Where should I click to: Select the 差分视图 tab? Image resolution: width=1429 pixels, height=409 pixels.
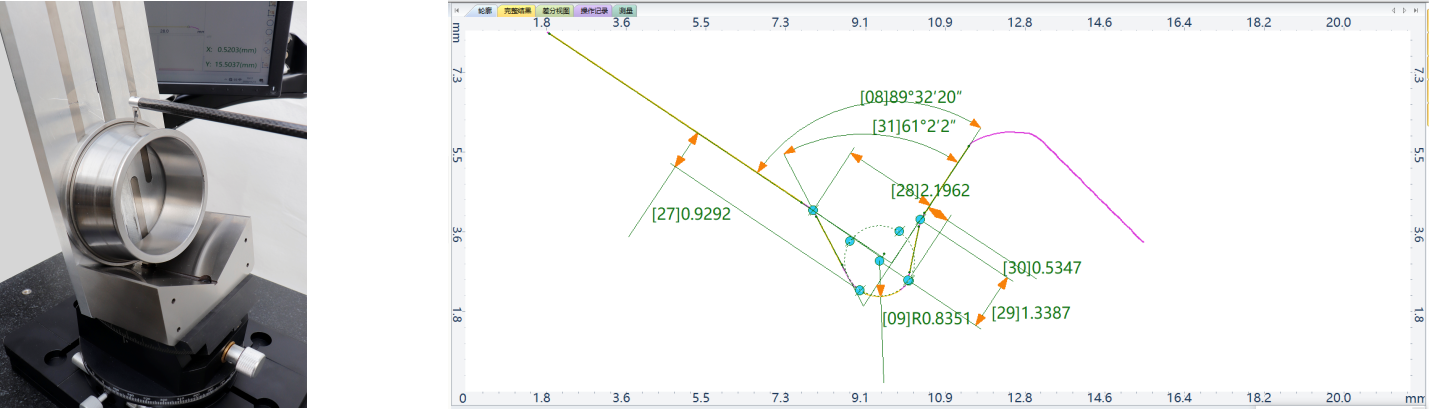click(x=556, y=10)
